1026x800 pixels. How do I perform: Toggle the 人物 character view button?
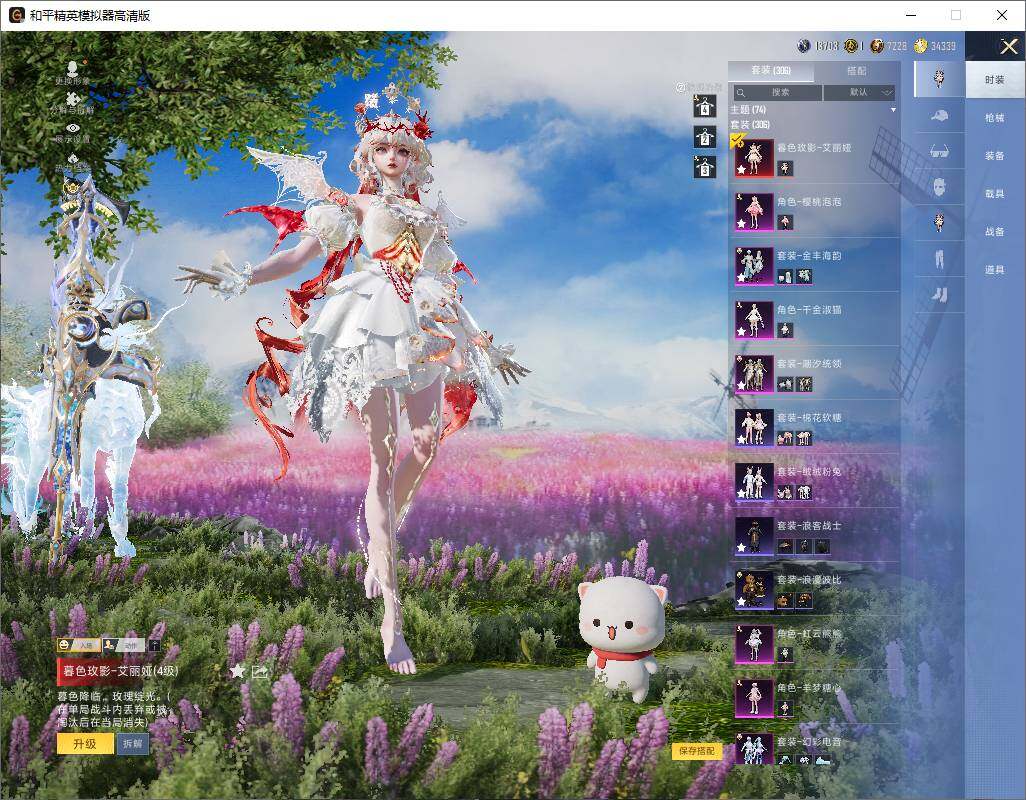79,645
